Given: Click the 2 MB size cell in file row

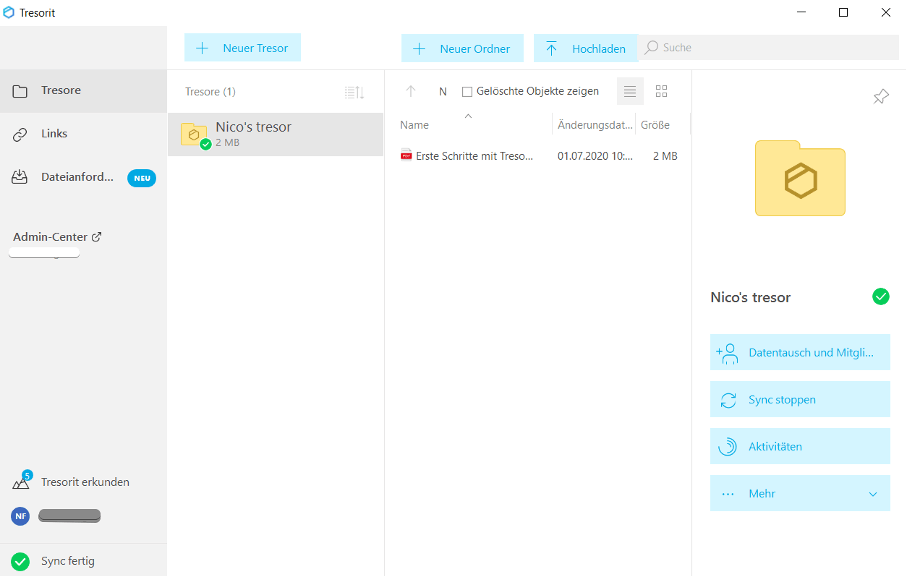Looking at the screenshot, I should click(665, 156).
